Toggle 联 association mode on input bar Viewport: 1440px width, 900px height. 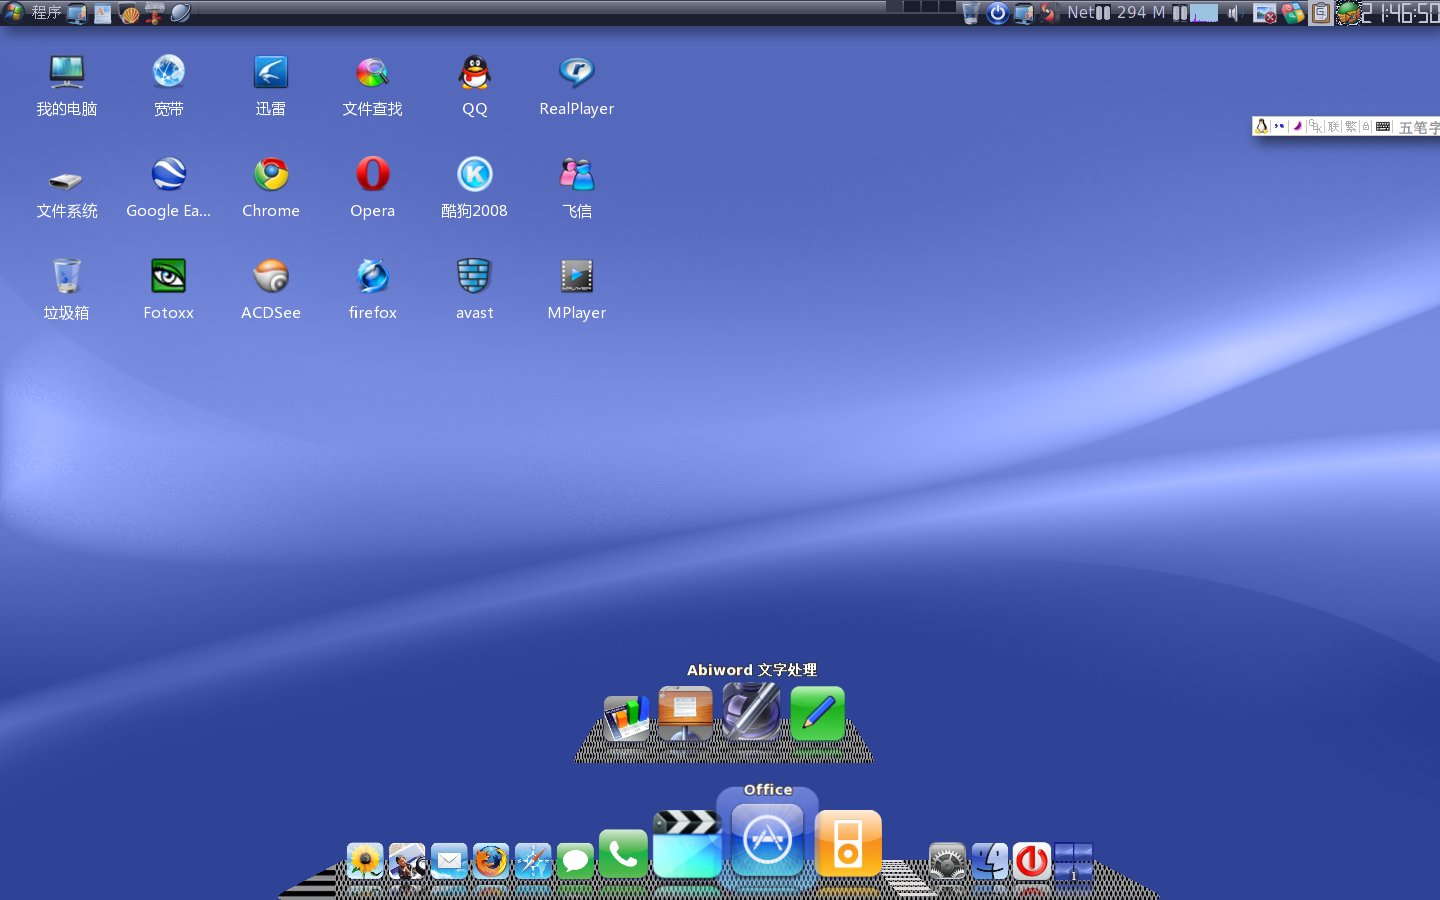click(1334, 127)
